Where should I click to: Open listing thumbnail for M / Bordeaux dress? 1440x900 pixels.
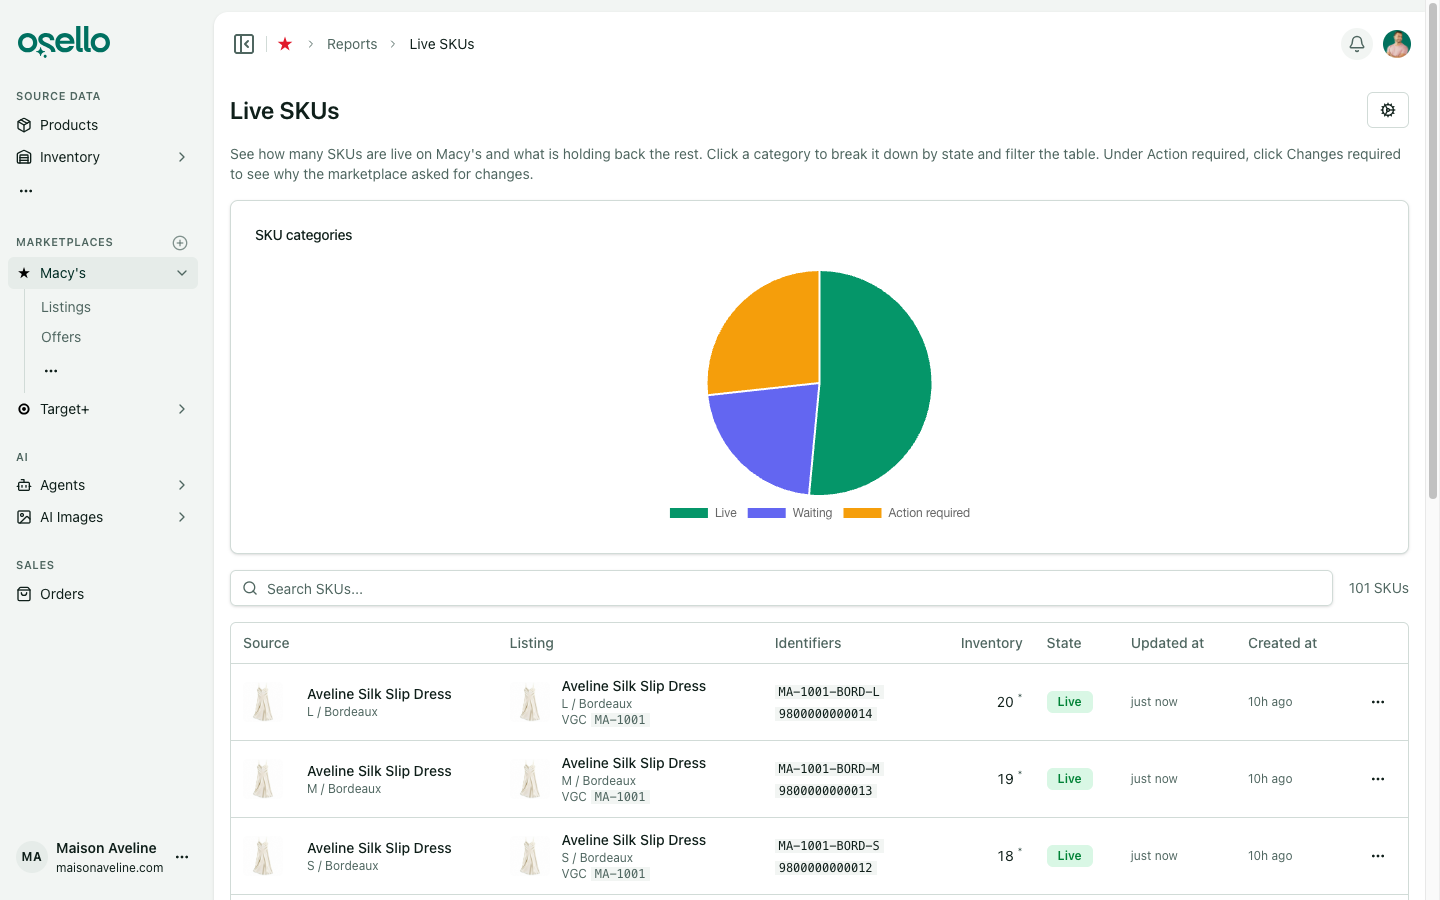tap(530, 779)
